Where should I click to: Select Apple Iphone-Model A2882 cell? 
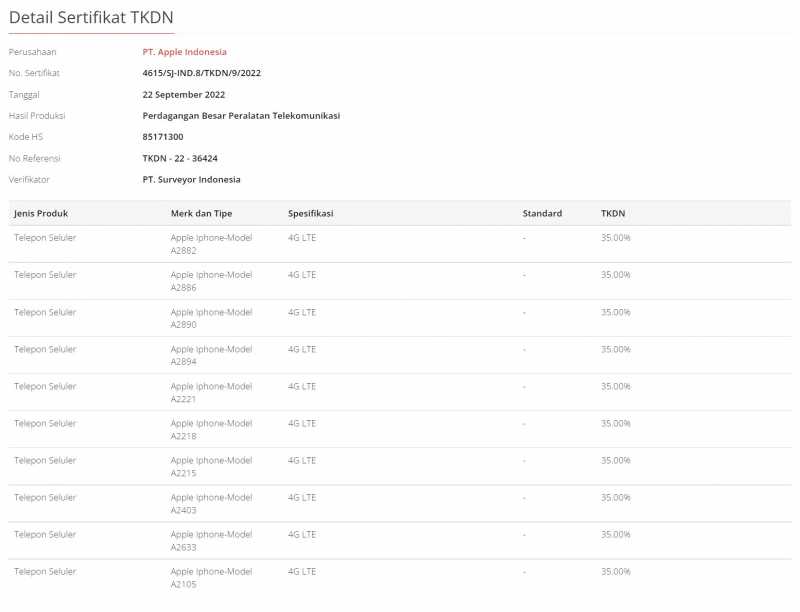click(x=212, y=244)
